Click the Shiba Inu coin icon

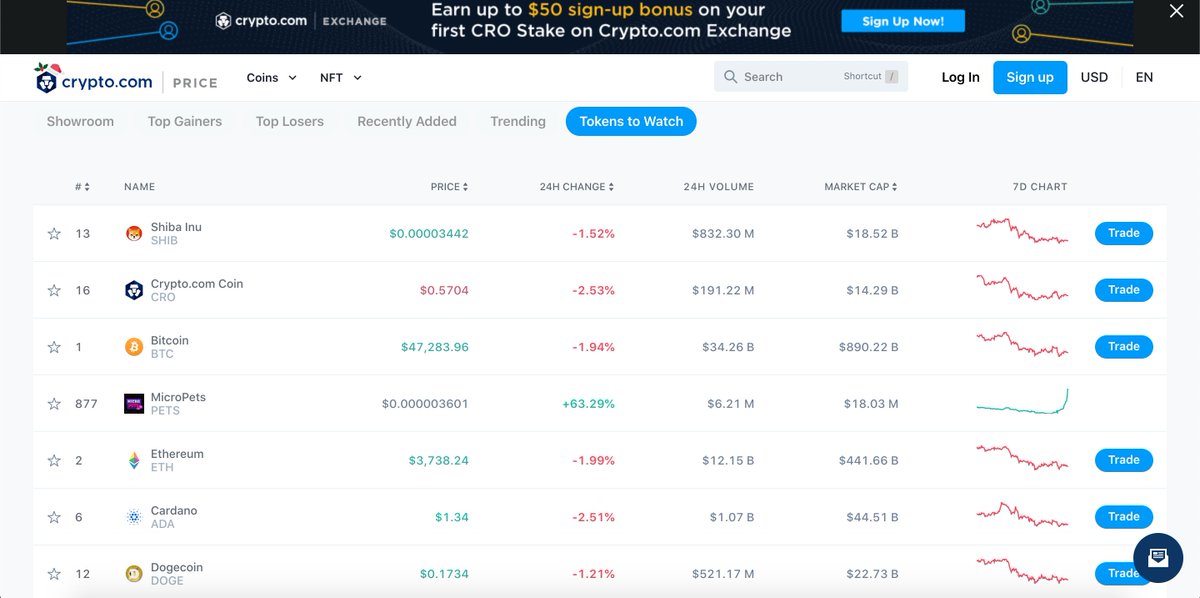134,234
